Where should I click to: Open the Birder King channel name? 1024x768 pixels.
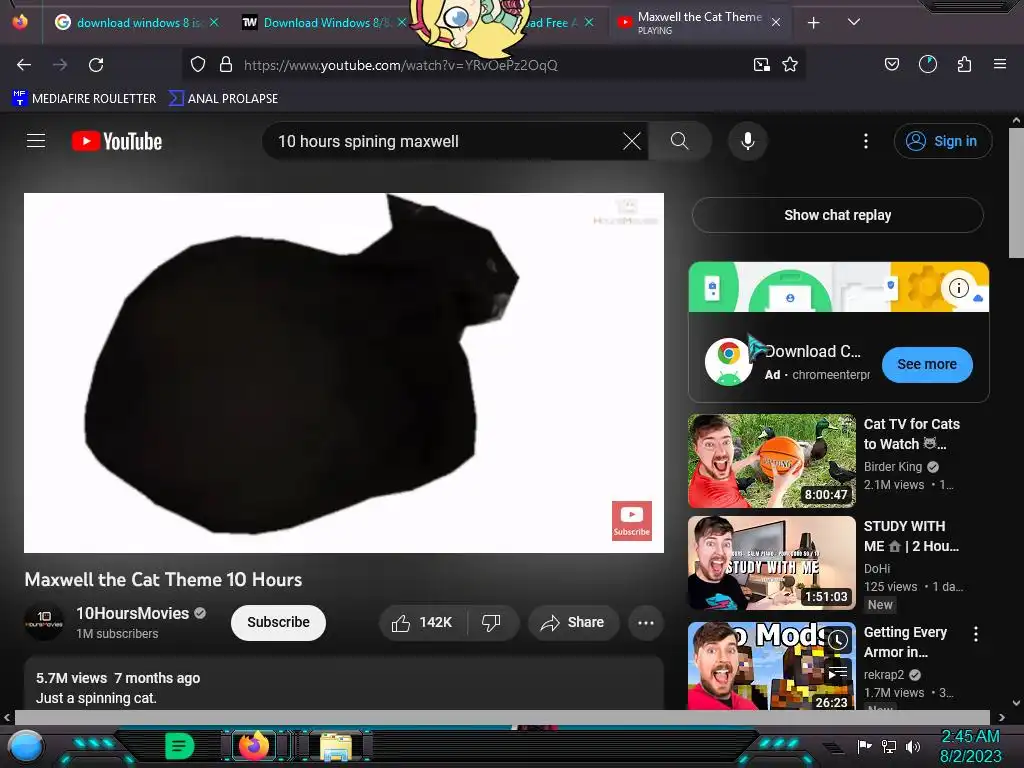[893, 467]
